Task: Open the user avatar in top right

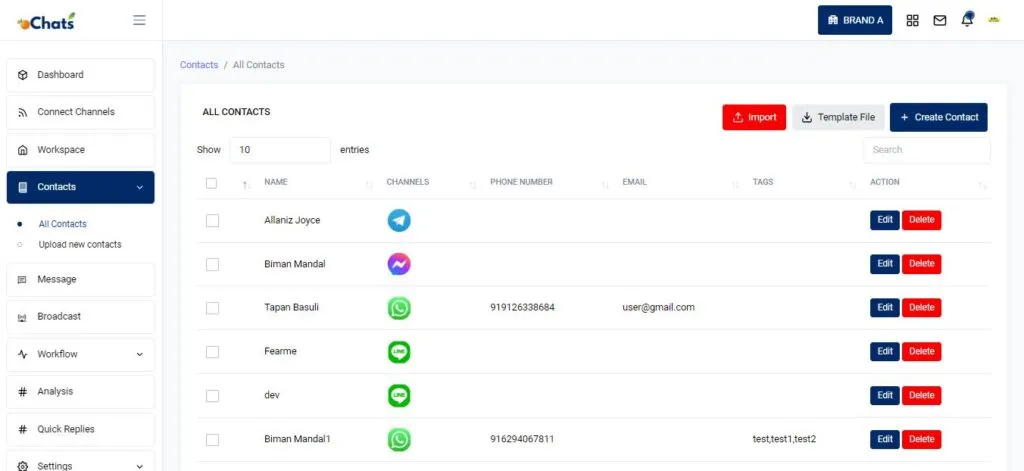Action: 994,20
